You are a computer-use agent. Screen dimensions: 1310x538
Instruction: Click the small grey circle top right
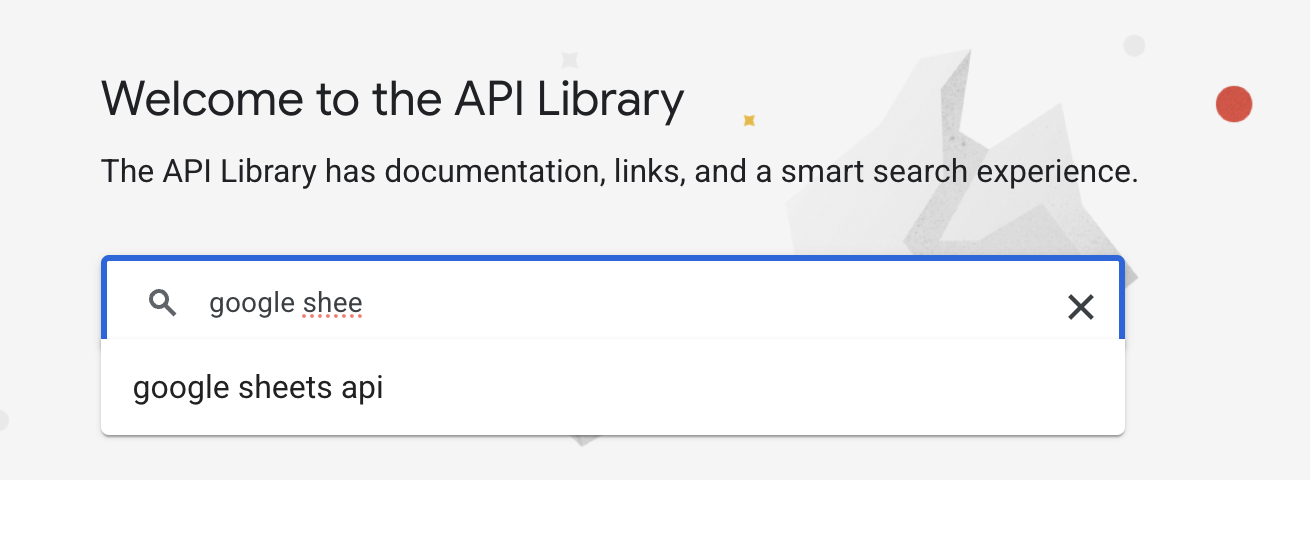(x=1134, y=45)
